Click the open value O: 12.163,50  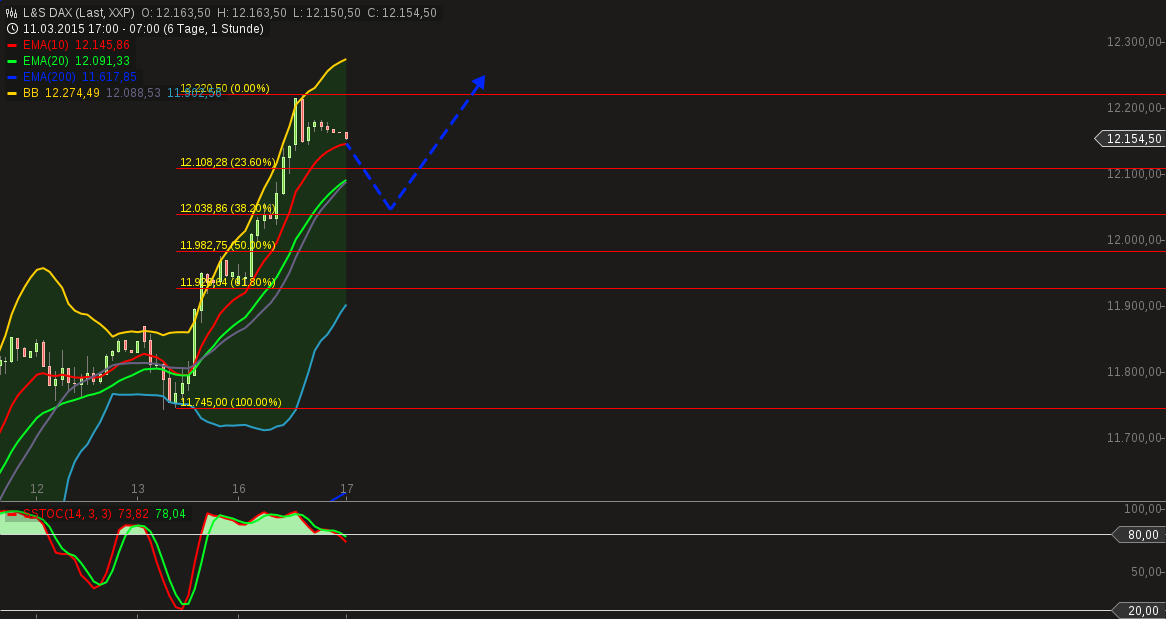[x=175, y=13]
